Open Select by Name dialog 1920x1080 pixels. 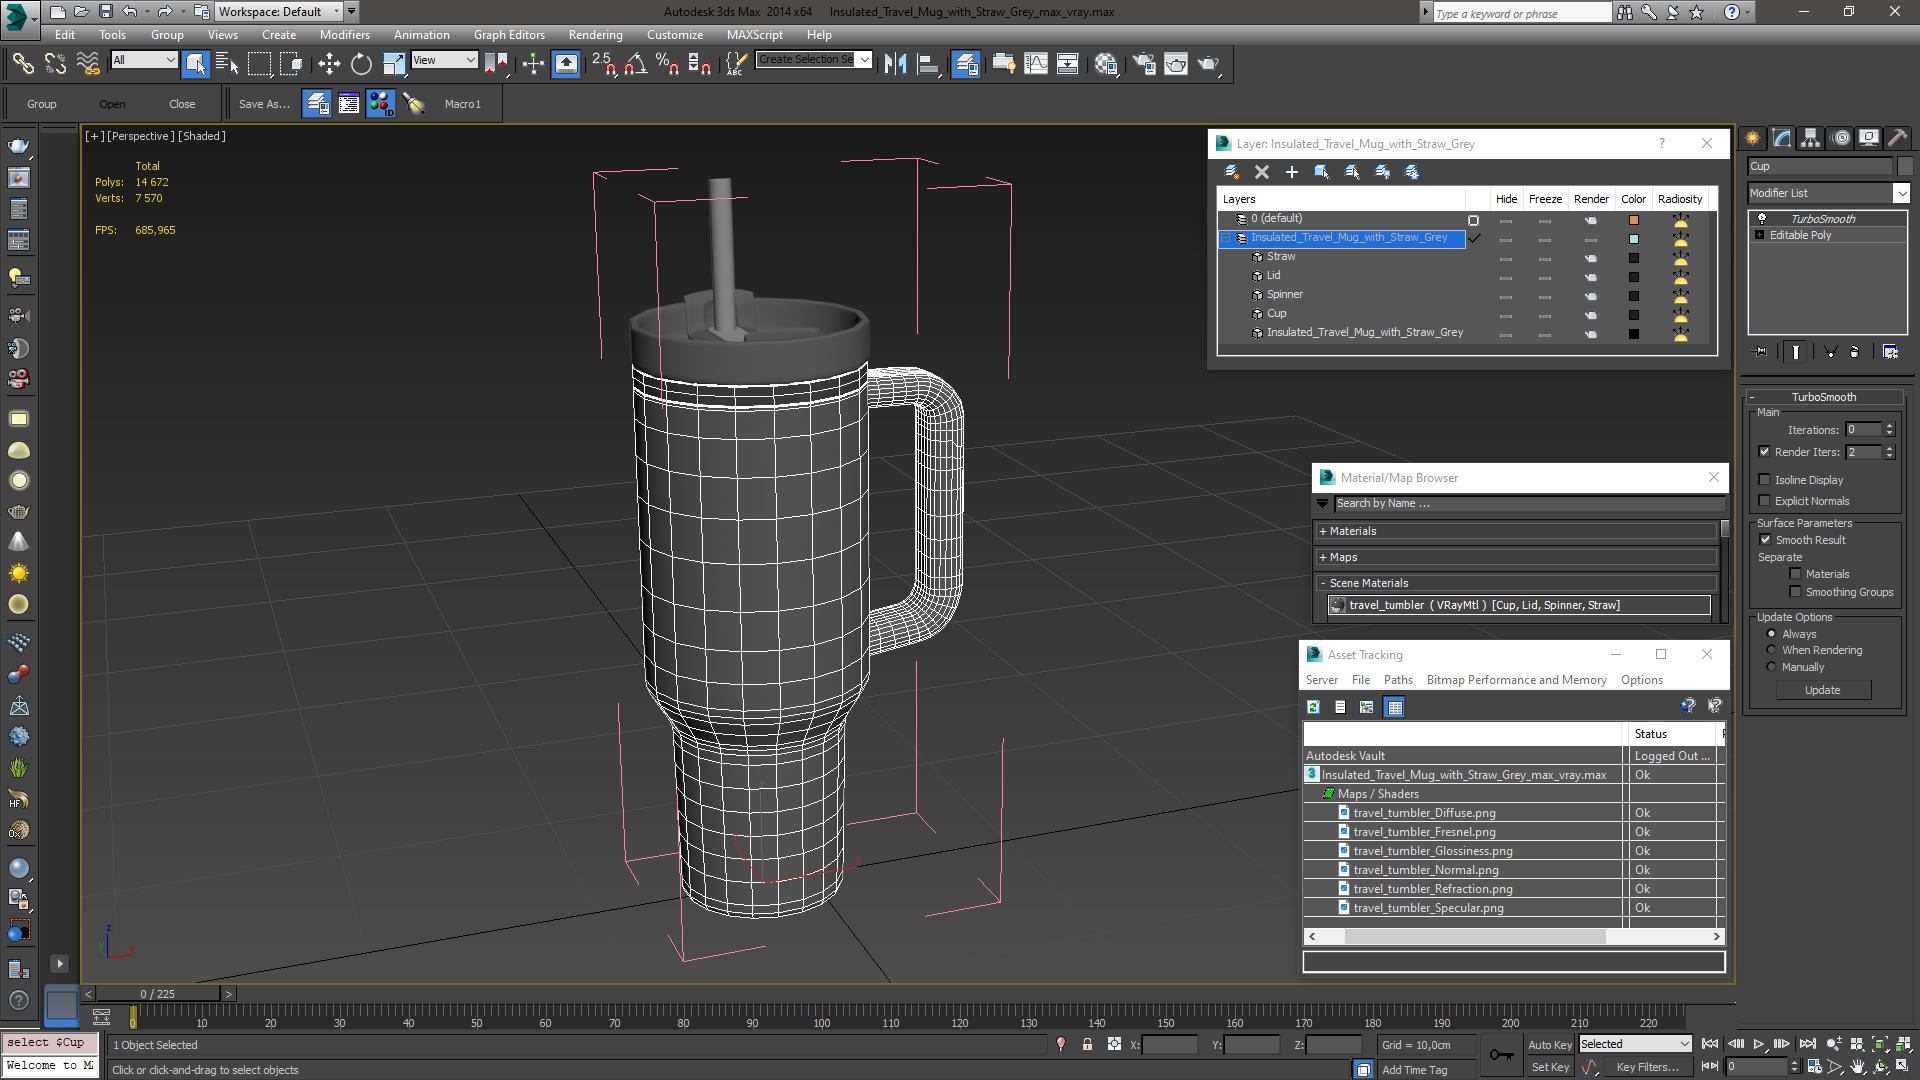227,64
